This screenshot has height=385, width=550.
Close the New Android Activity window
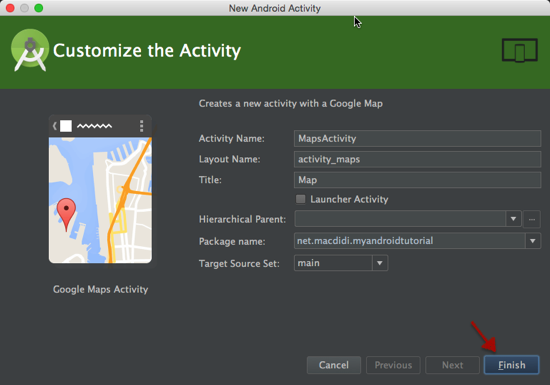click(x=10, y=8)
